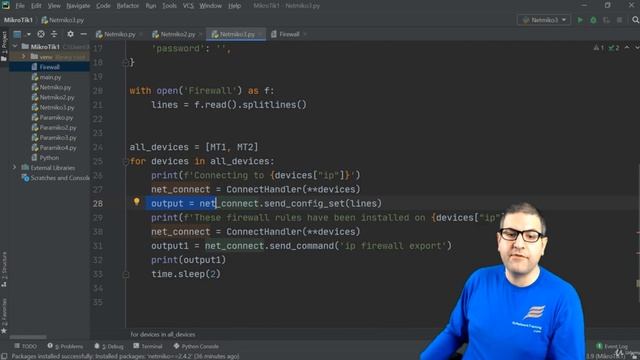
Task: Toggle the Structure tool window stripe
Action: click(x=4, y=269)
